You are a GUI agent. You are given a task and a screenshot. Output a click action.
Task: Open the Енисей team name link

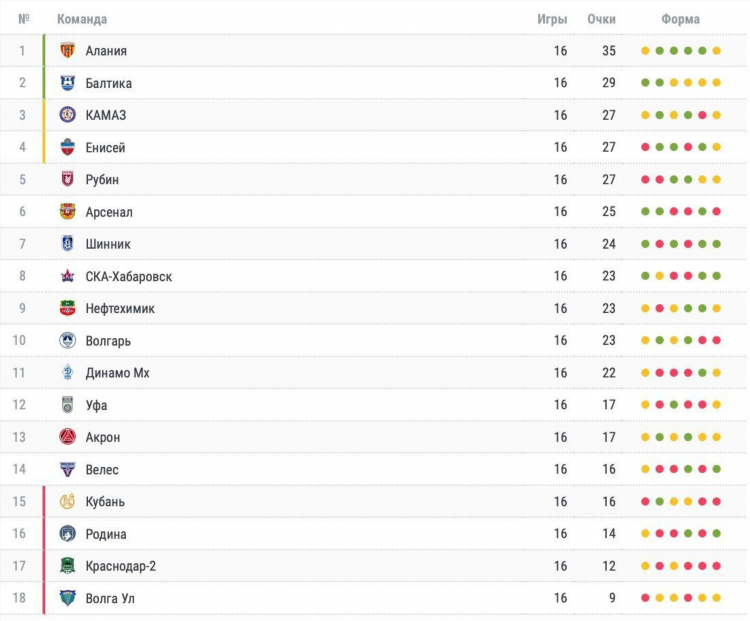(105, 147)
